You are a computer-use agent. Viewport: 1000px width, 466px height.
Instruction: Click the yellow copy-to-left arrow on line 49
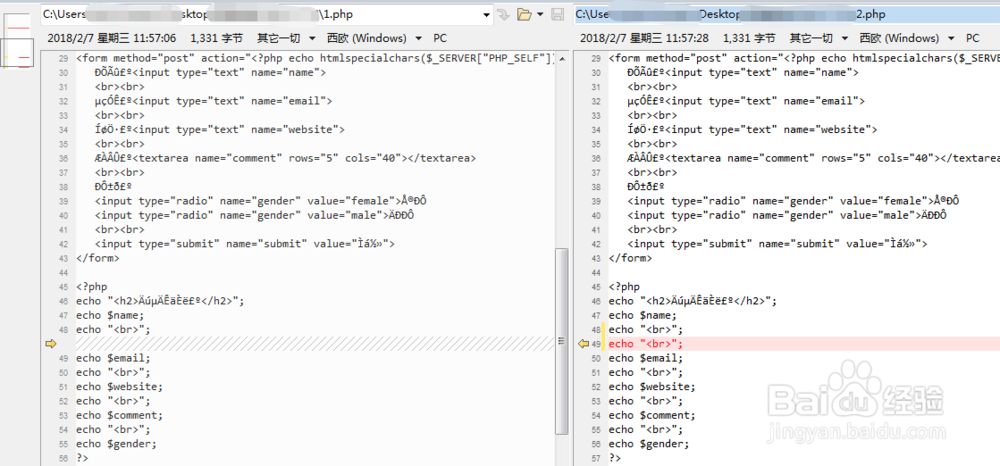coord(583,344)
